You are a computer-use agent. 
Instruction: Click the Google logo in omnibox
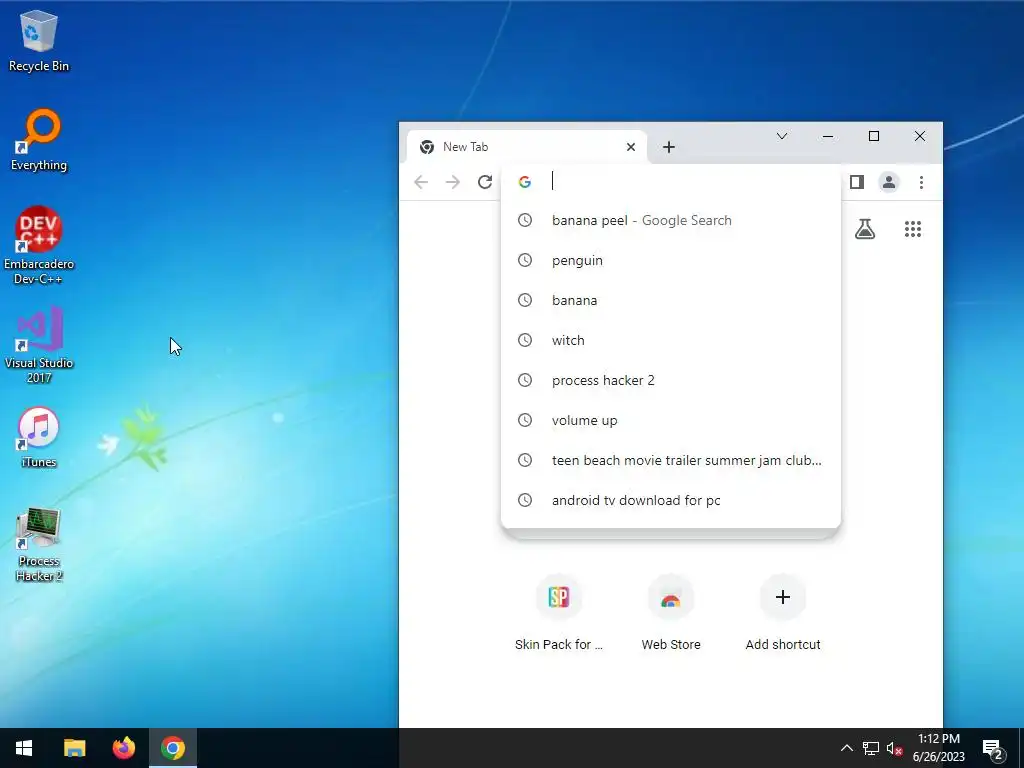[524, 182]
